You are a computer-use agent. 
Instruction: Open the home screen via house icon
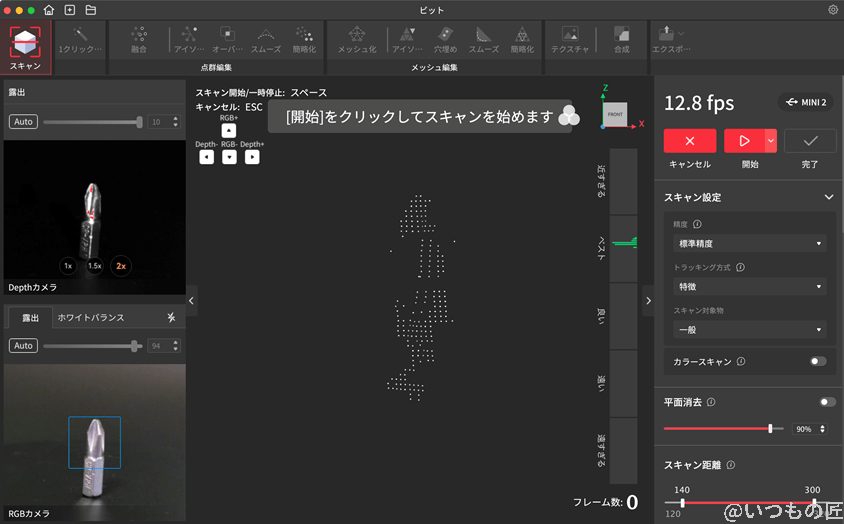tap(49, 10)
